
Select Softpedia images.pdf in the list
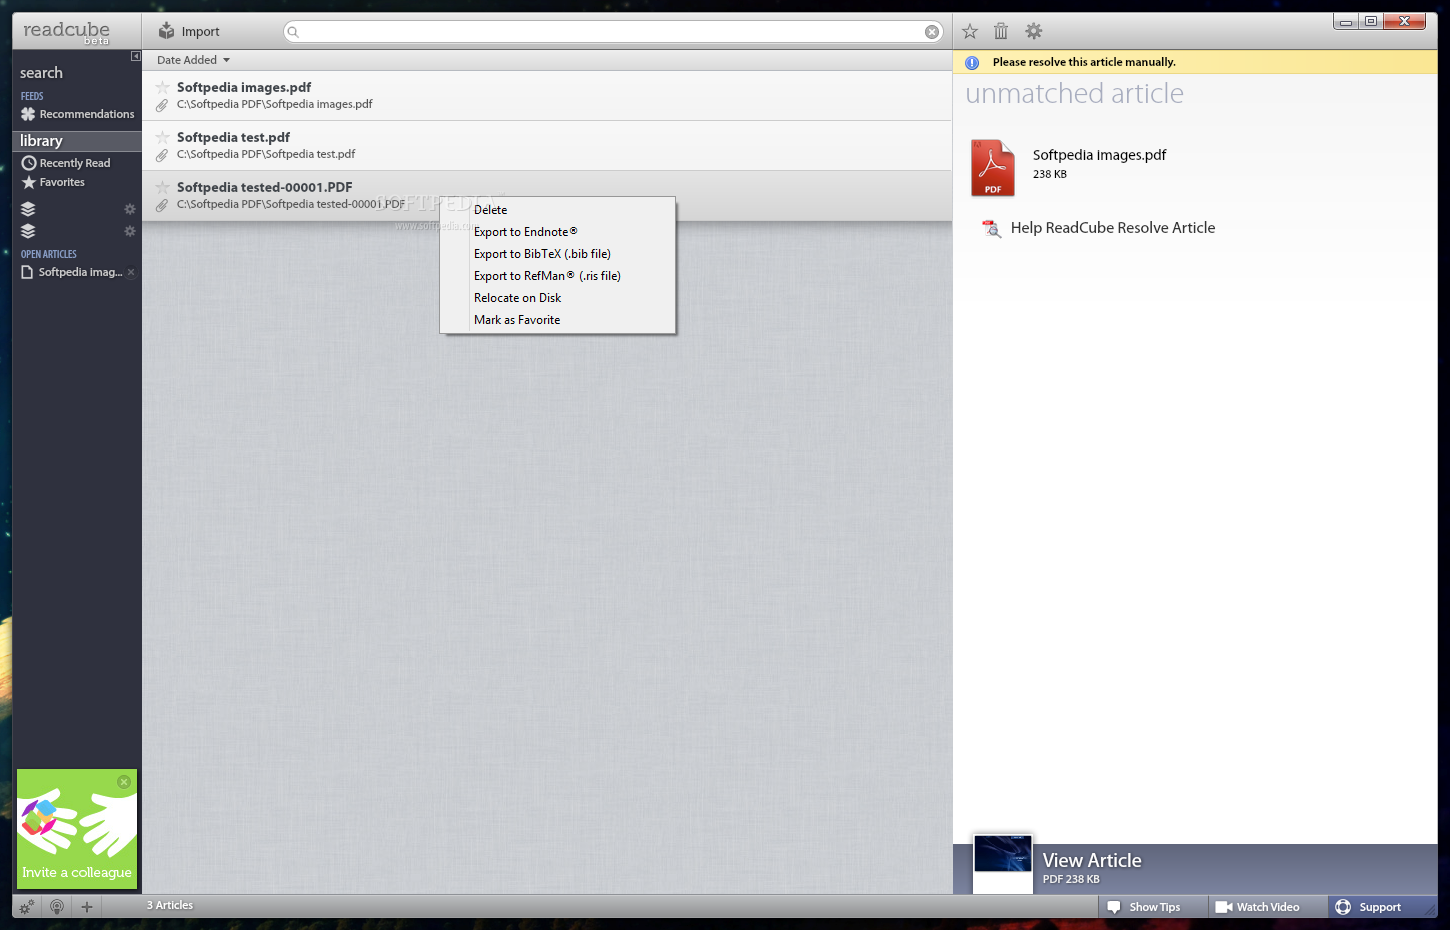pyautogui.click(x=547, y=96)
